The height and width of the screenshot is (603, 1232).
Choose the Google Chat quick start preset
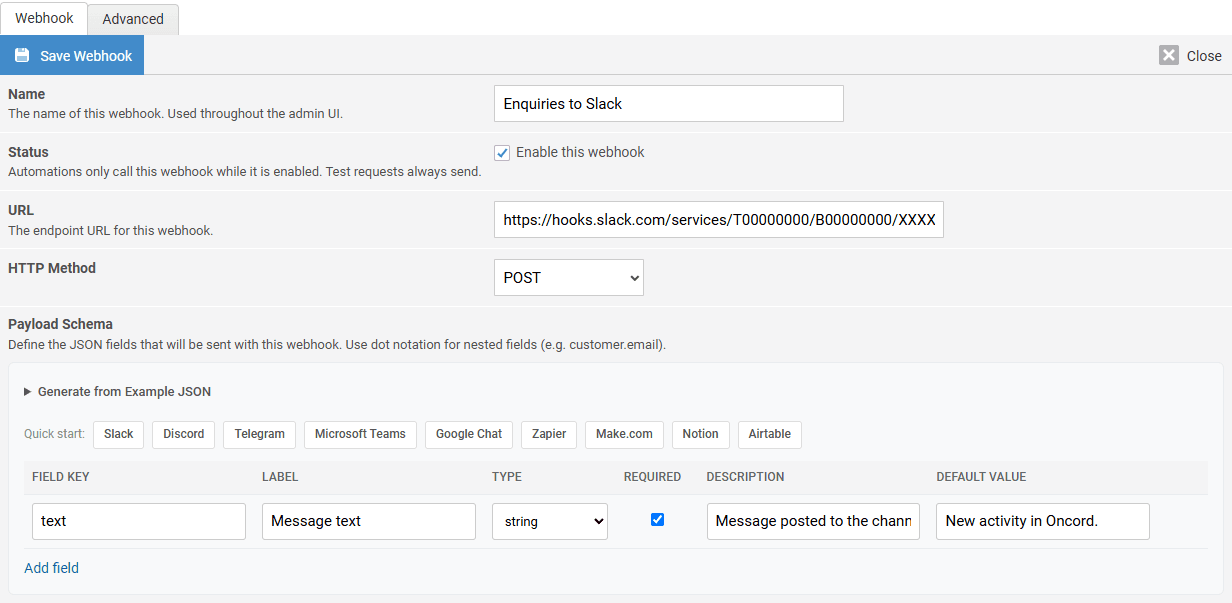[469, 434]
